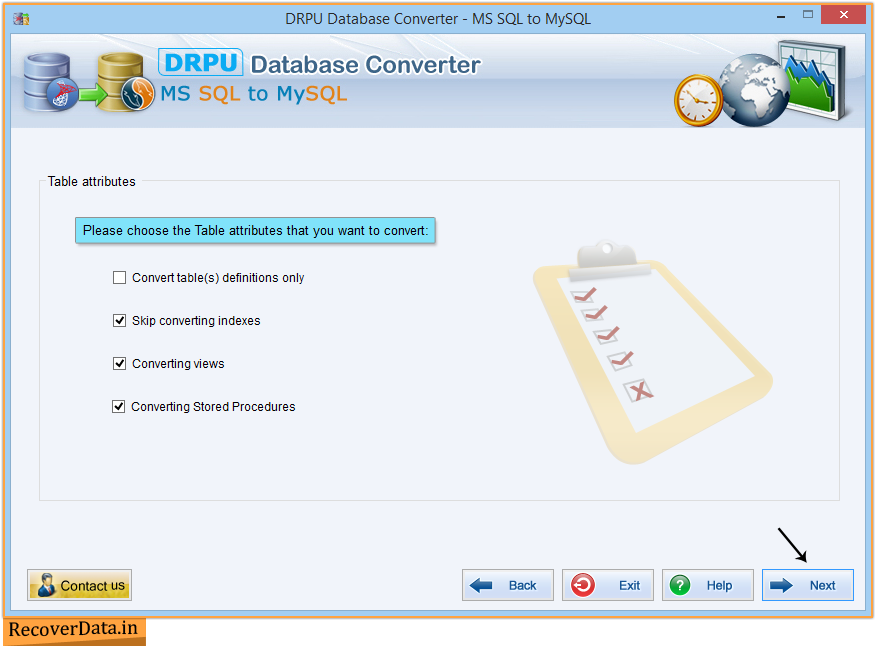This screenshot has height=646, width=876.
Task: Click the Exit button
Action: click(607, 585)
